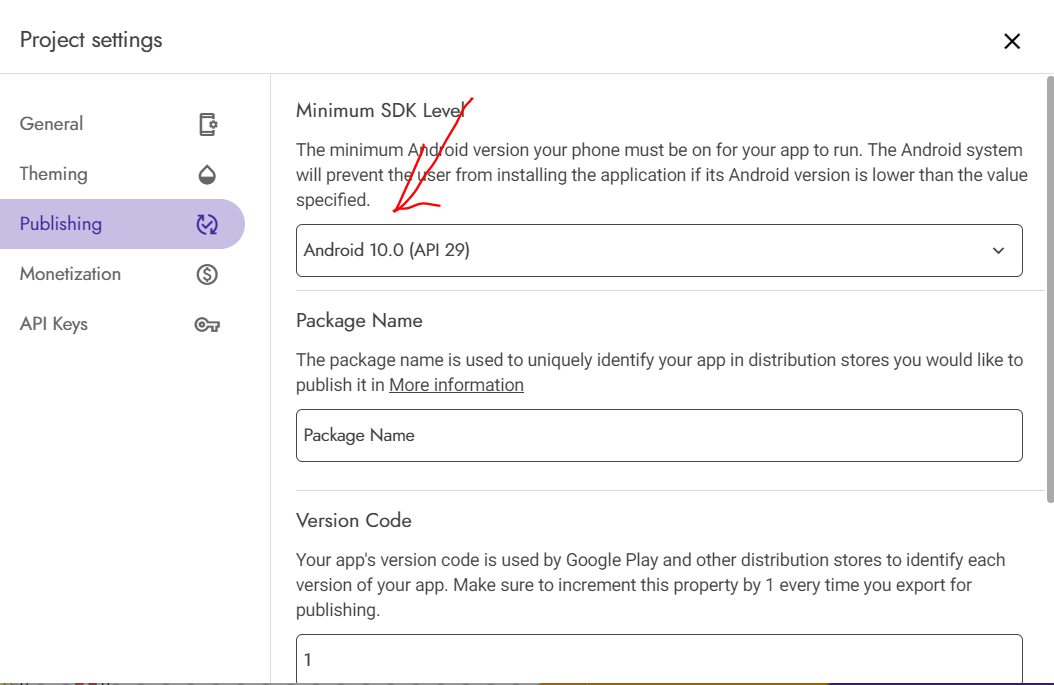Click the Version Code input showing 1
The height and width of the screenshot is (685, 1054).
coord(658,659)
